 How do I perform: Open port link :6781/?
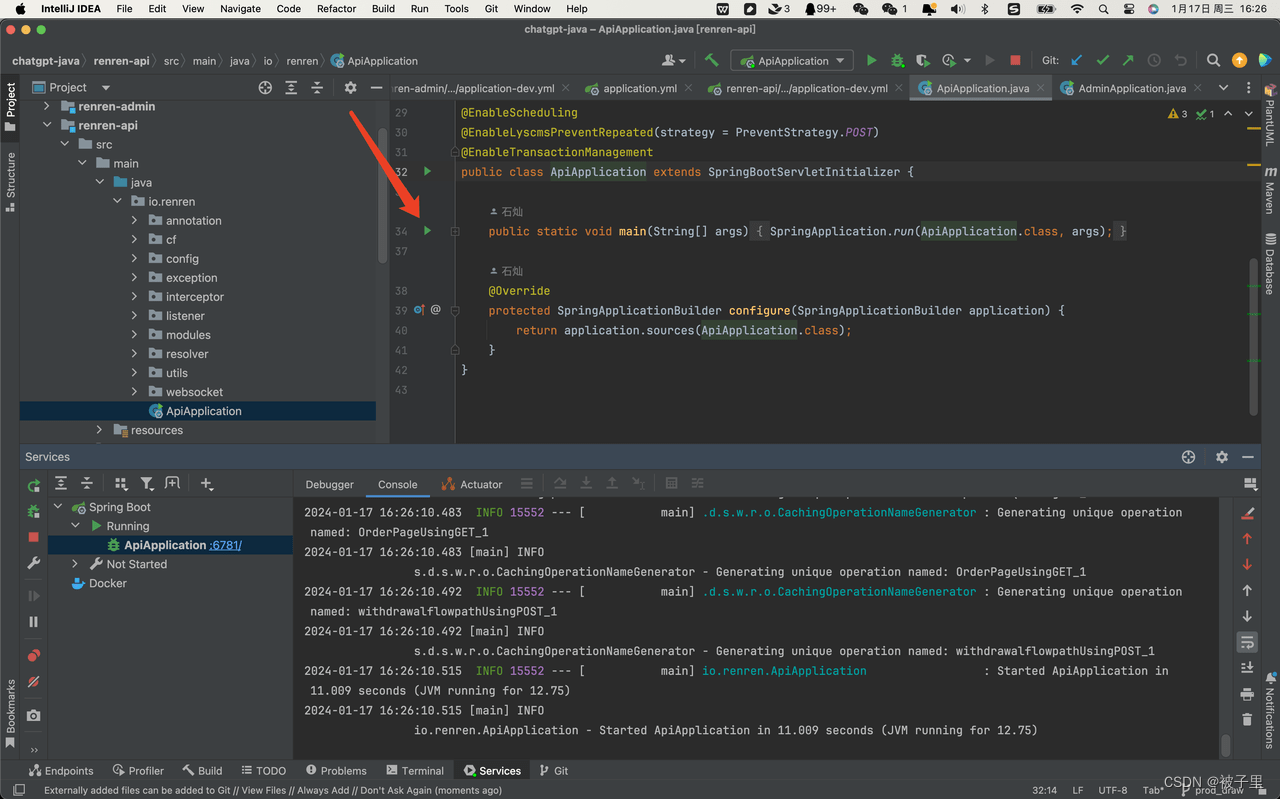pos(225,545)
